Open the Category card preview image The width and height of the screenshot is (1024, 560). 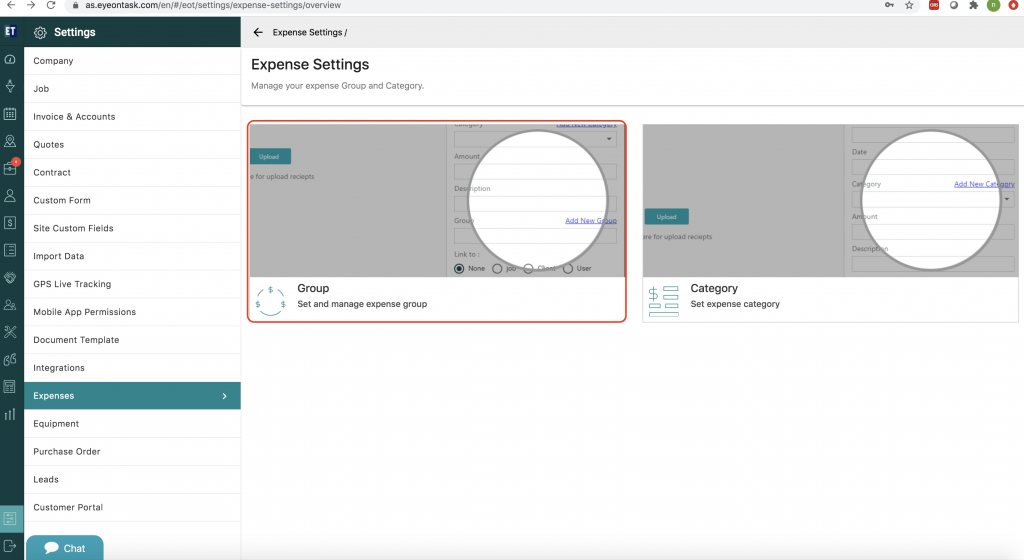click(830, 200)
